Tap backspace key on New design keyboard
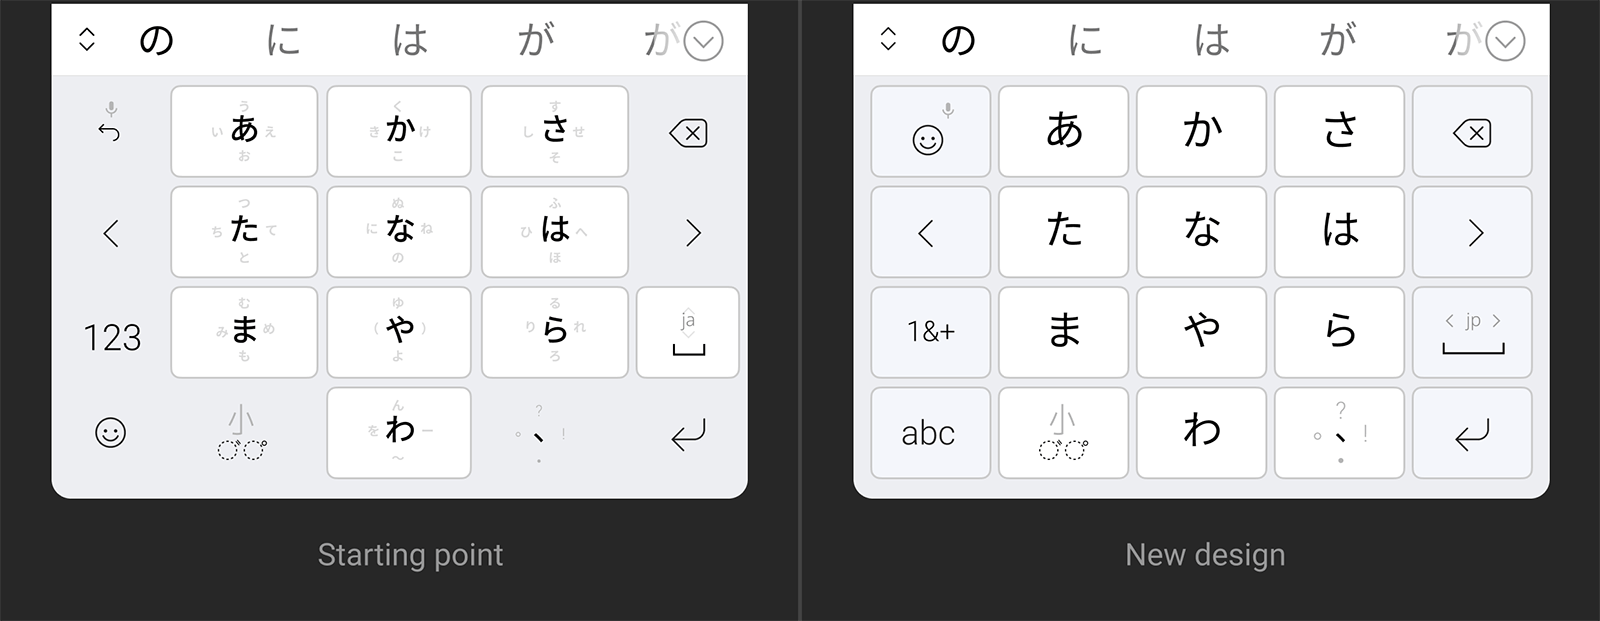Image resolution: width=1600 pixels, height=621 pixels. point(1472,132)
